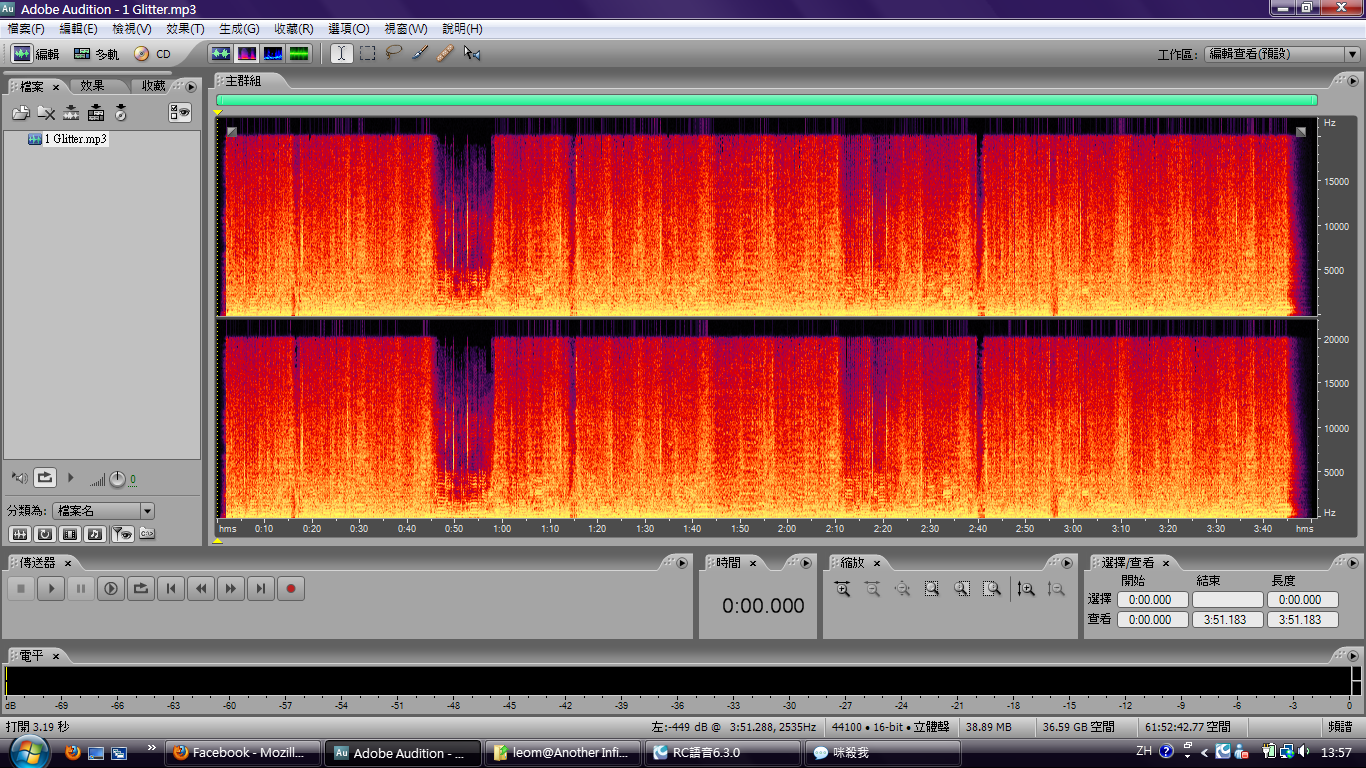This screenshot has height=768, width=1366.
Task: Open the 檔案(F) menu
Action: pyautogui.click(x=26, y=29)
